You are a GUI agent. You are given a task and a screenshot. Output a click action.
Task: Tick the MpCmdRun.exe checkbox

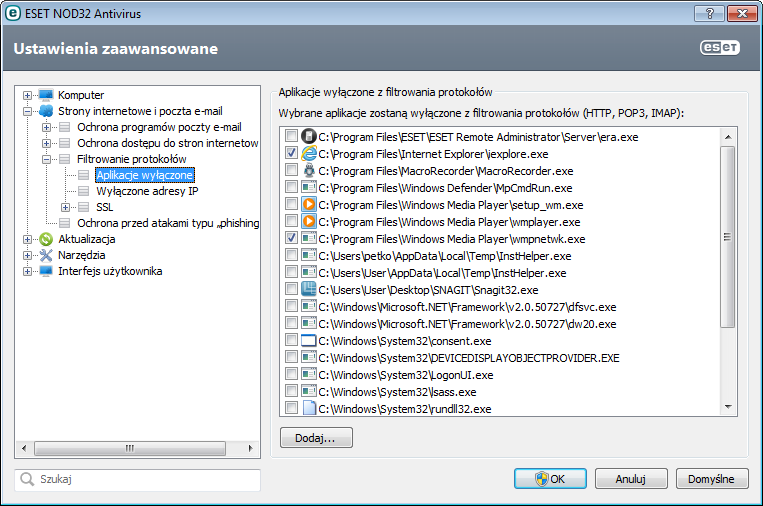291,186
